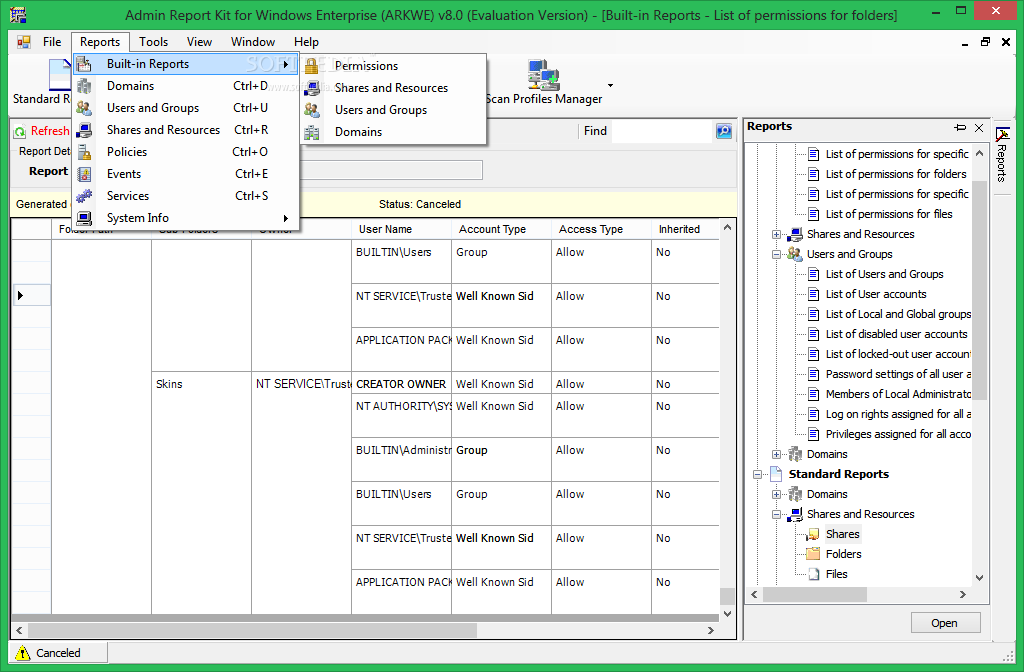Click the grid's vertical scrollbar down arrow
This screenshot has width=1024, height=672.
[728, 614]
